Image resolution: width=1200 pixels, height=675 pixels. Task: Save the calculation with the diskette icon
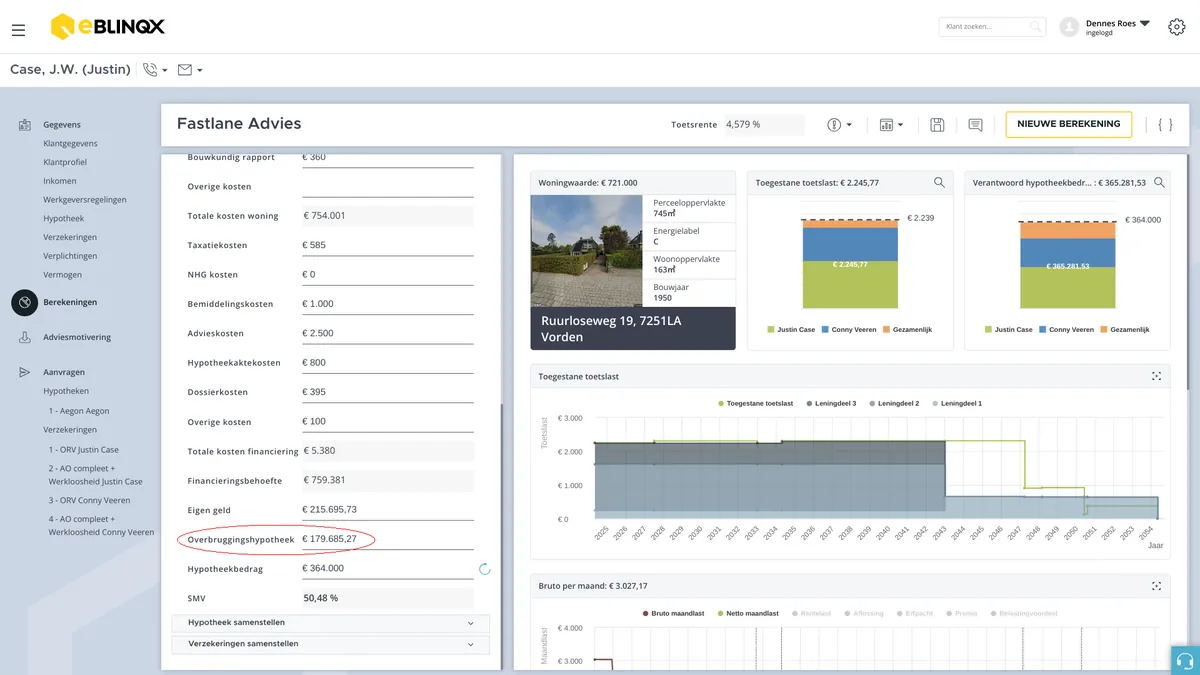click(x=937, y=125)
